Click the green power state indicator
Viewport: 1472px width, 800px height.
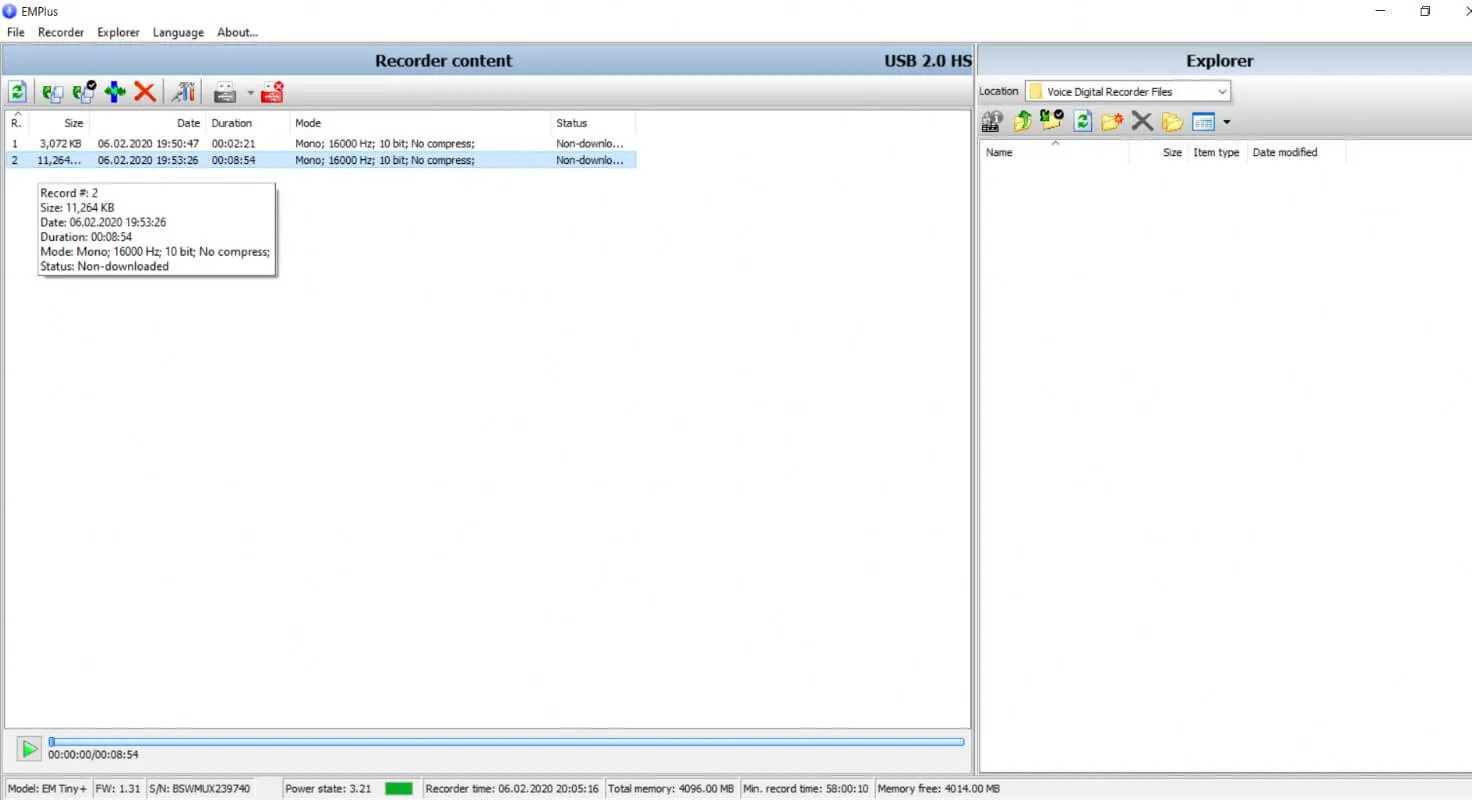point(399,788)
